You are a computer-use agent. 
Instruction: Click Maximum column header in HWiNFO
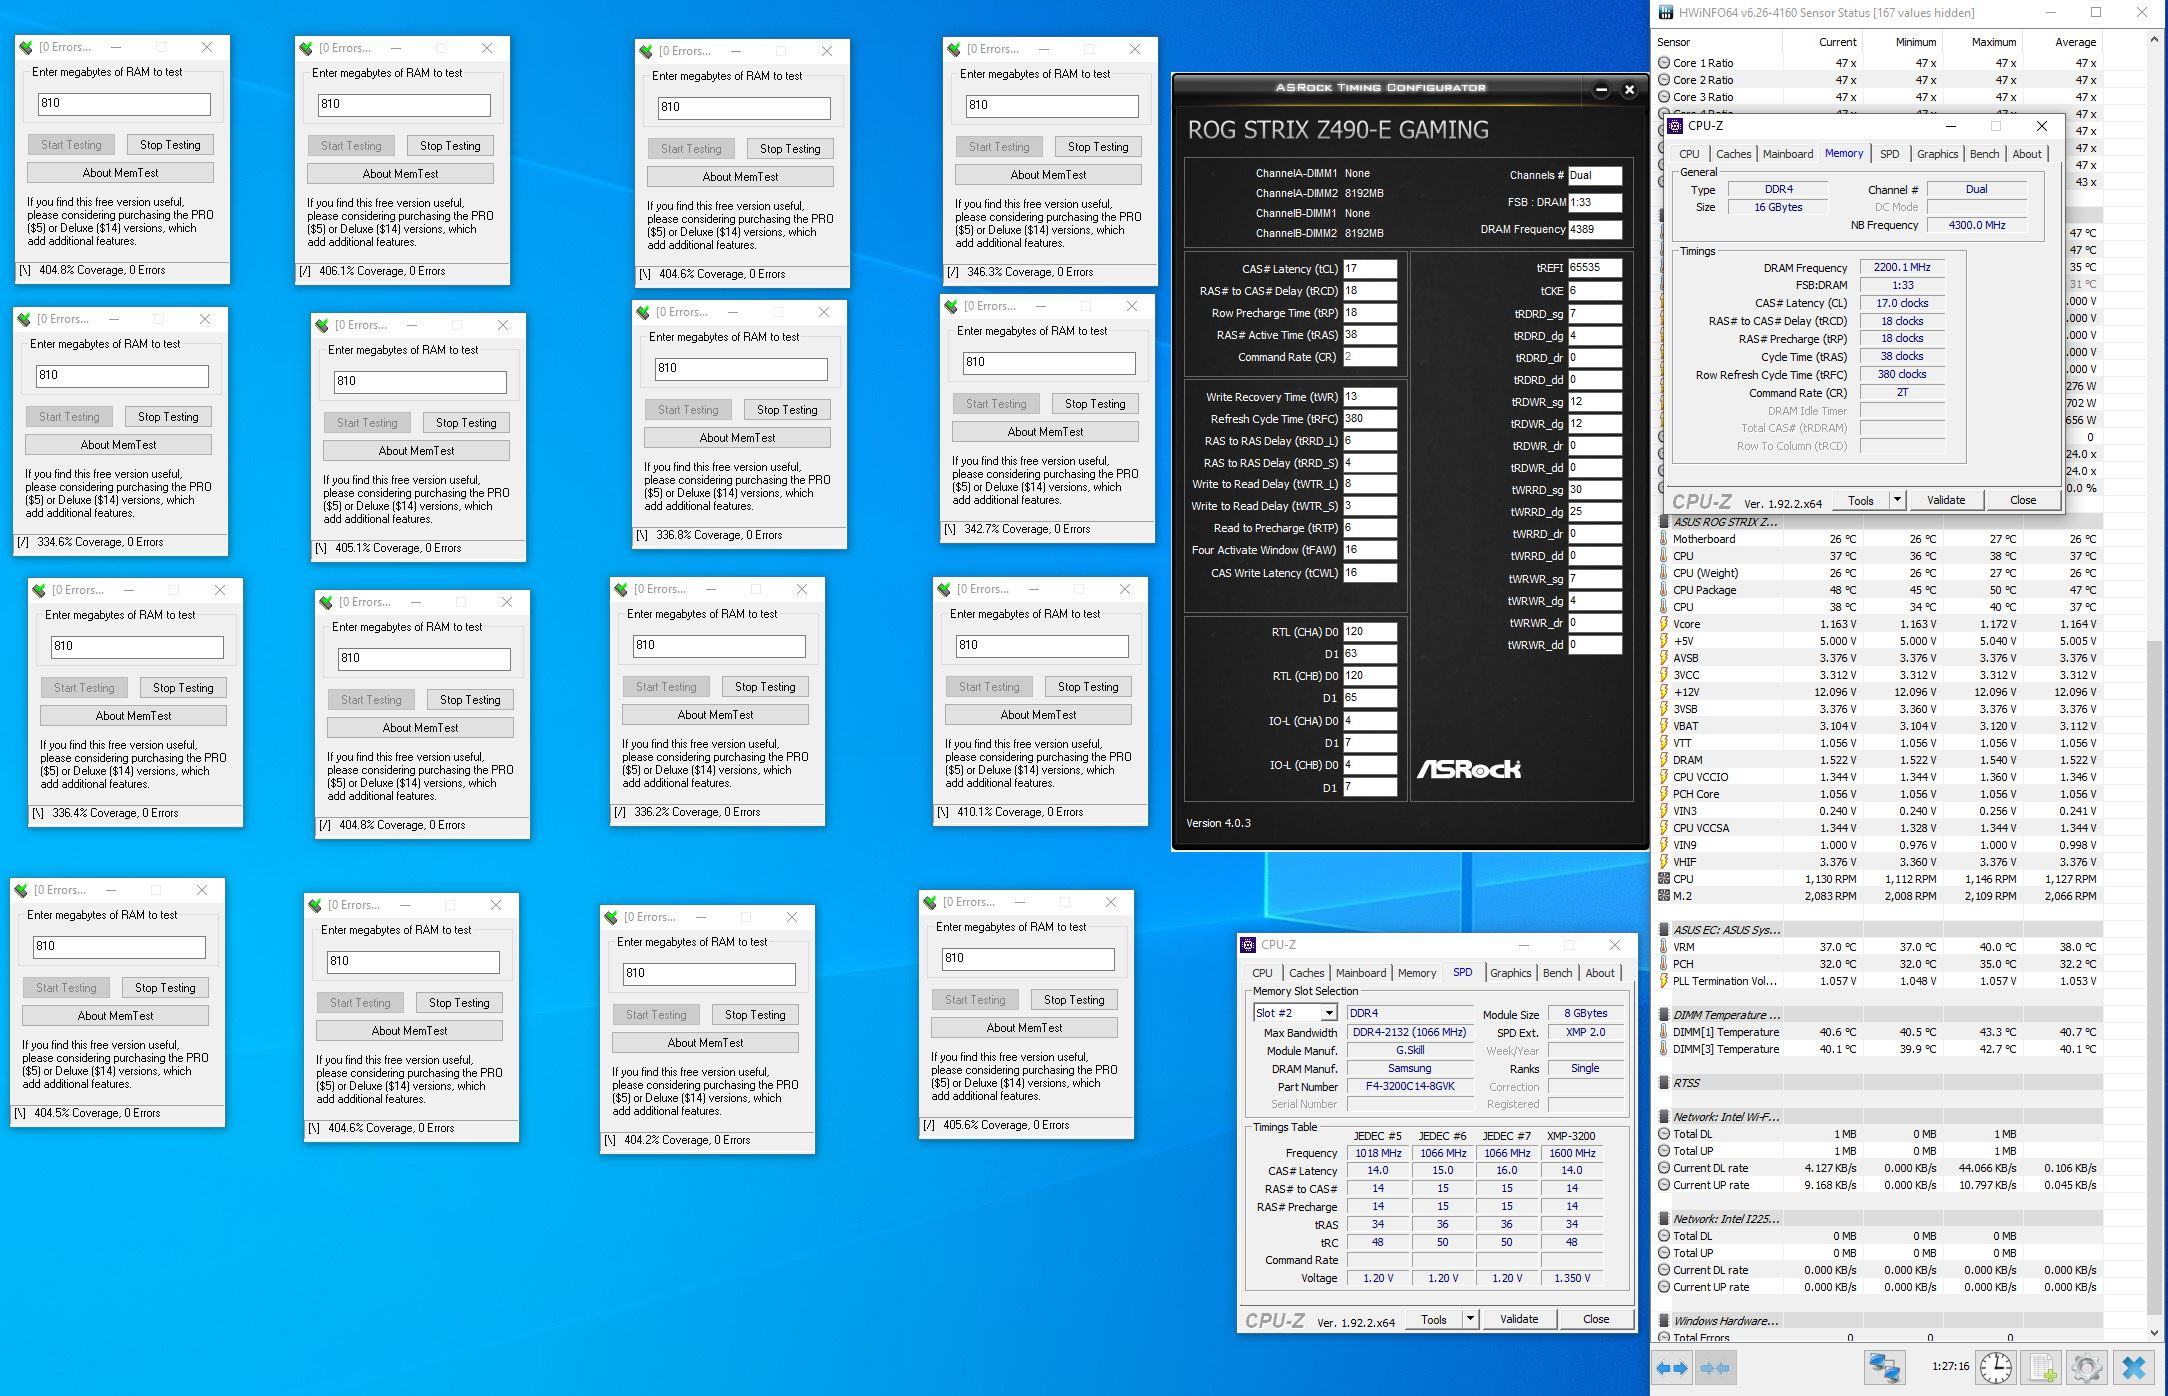1981,42
